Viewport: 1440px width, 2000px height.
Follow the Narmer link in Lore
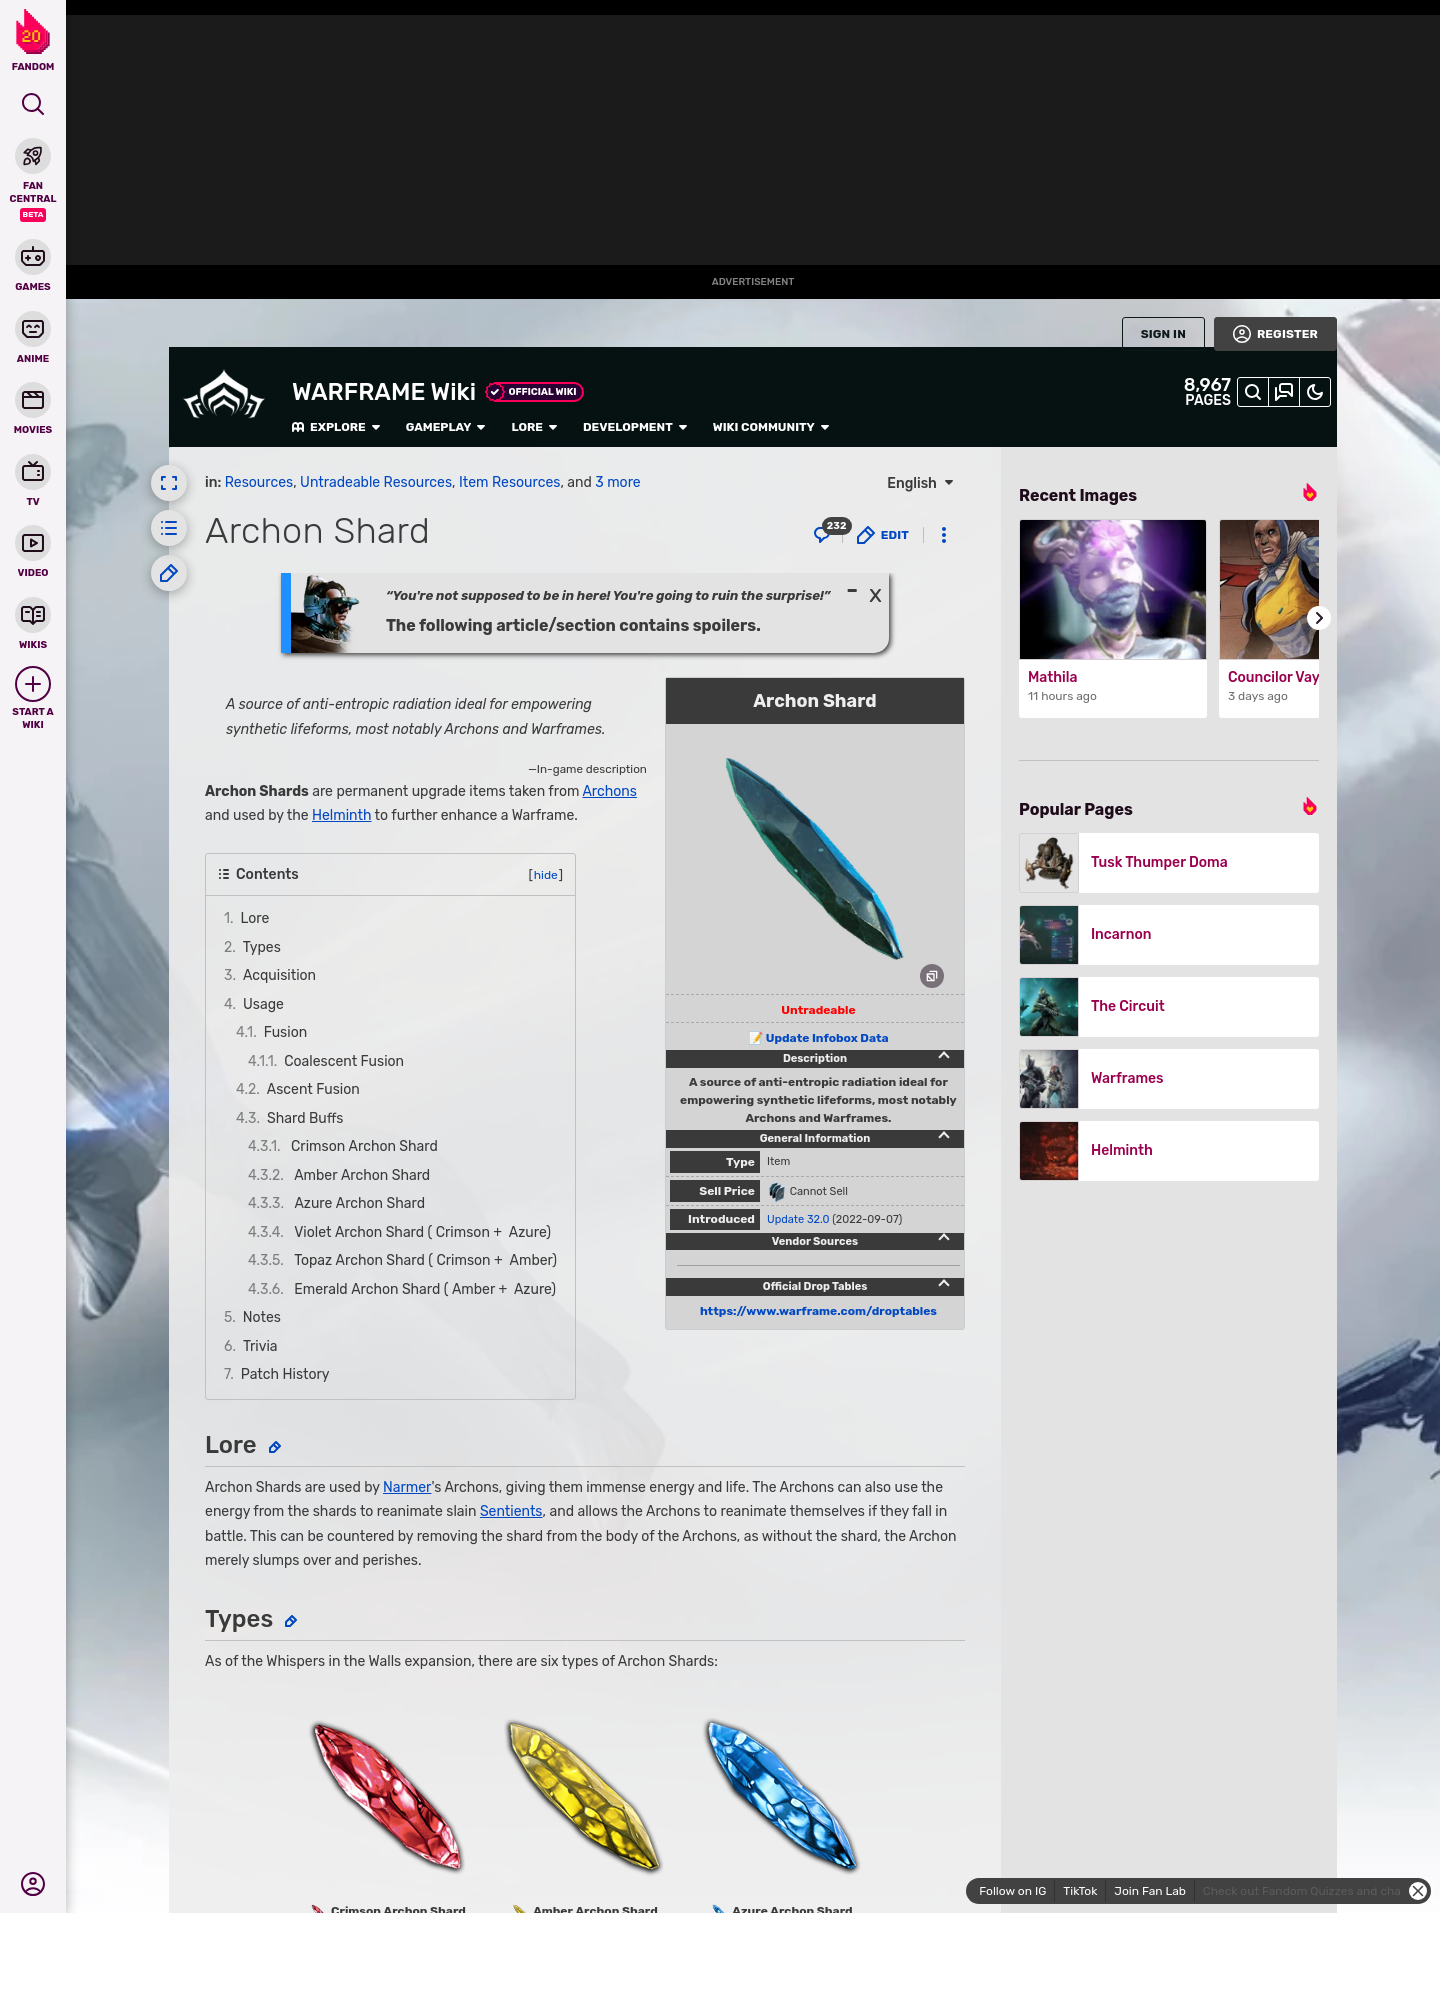pos(407,1487)
